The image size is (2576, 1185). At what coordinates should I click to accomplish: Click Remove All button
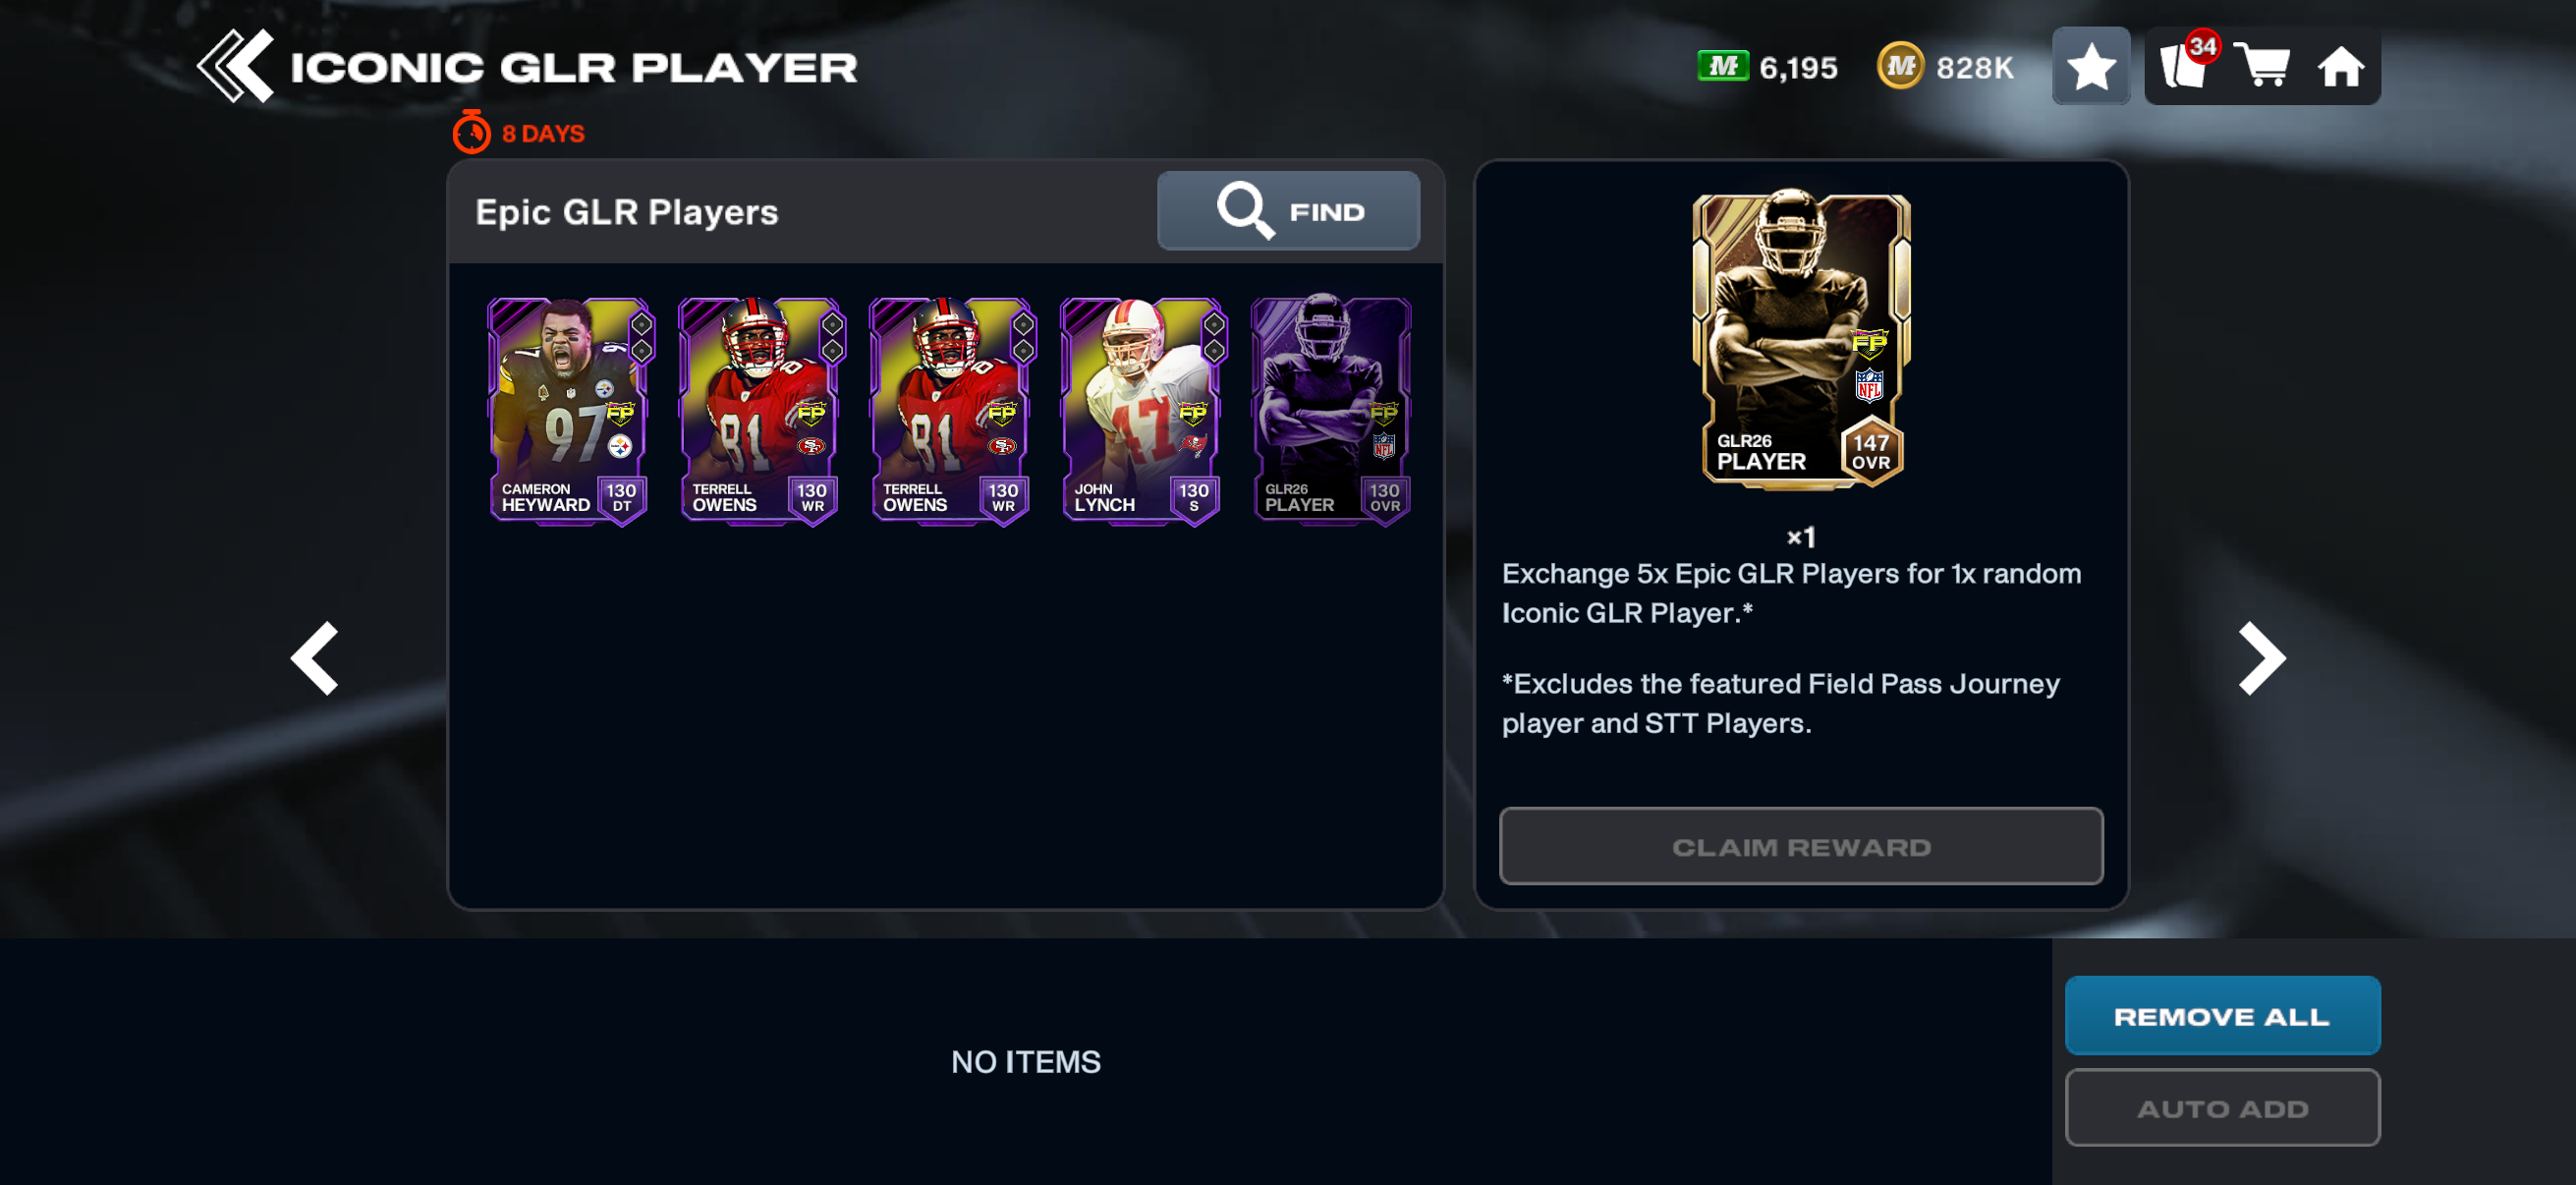[x=2222, y=1015]
